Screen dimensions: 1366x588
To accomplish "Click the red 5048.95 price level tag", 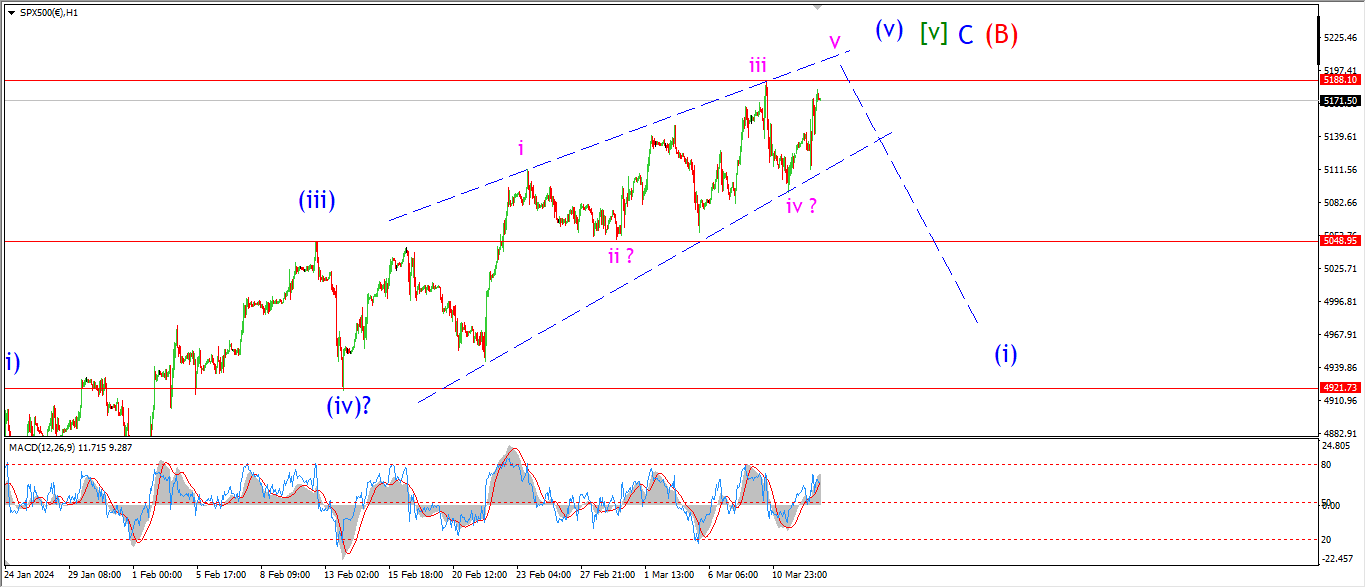I will (x=1339, y=241).
